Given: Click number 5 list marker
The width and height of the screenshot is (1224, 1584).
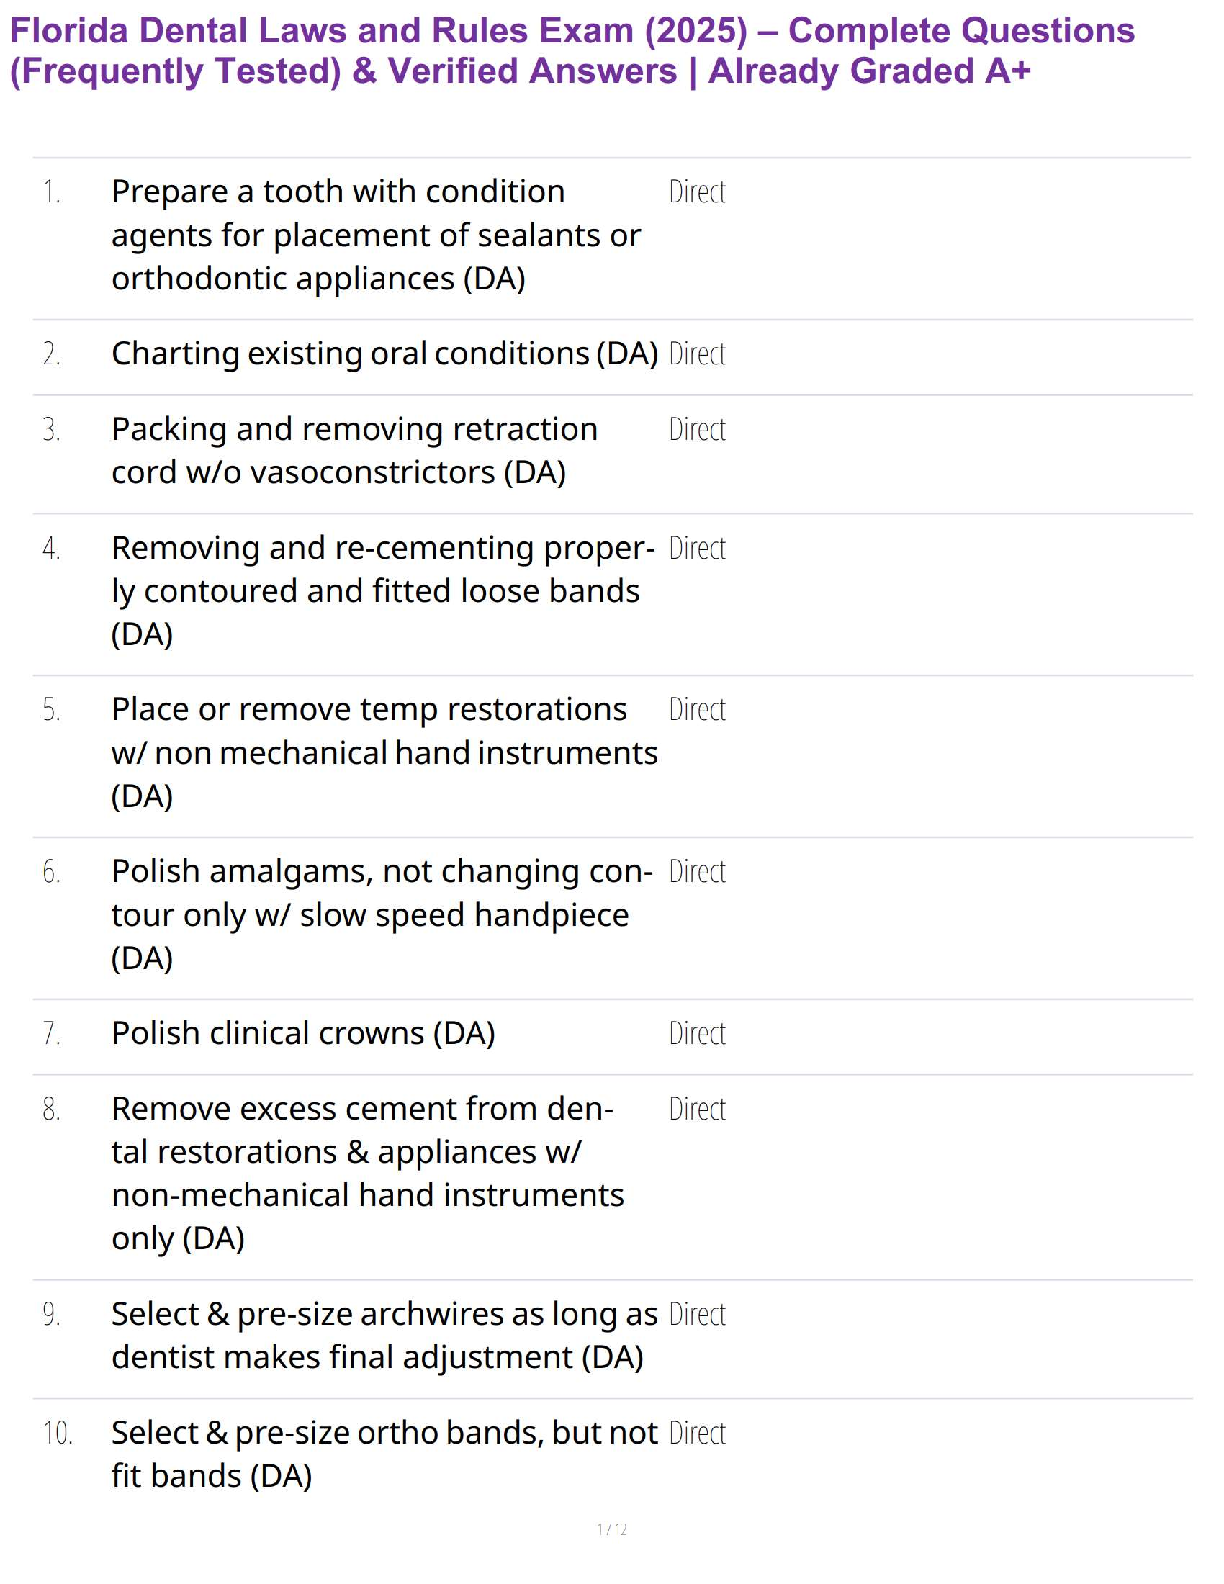Looking at the screenshot, I should point(51,710).
